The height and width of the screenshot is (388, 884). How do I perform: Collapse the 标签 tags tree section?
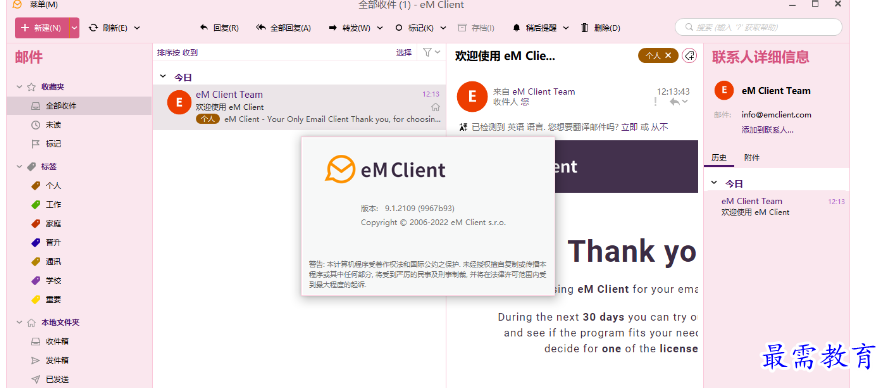(19, 167)
